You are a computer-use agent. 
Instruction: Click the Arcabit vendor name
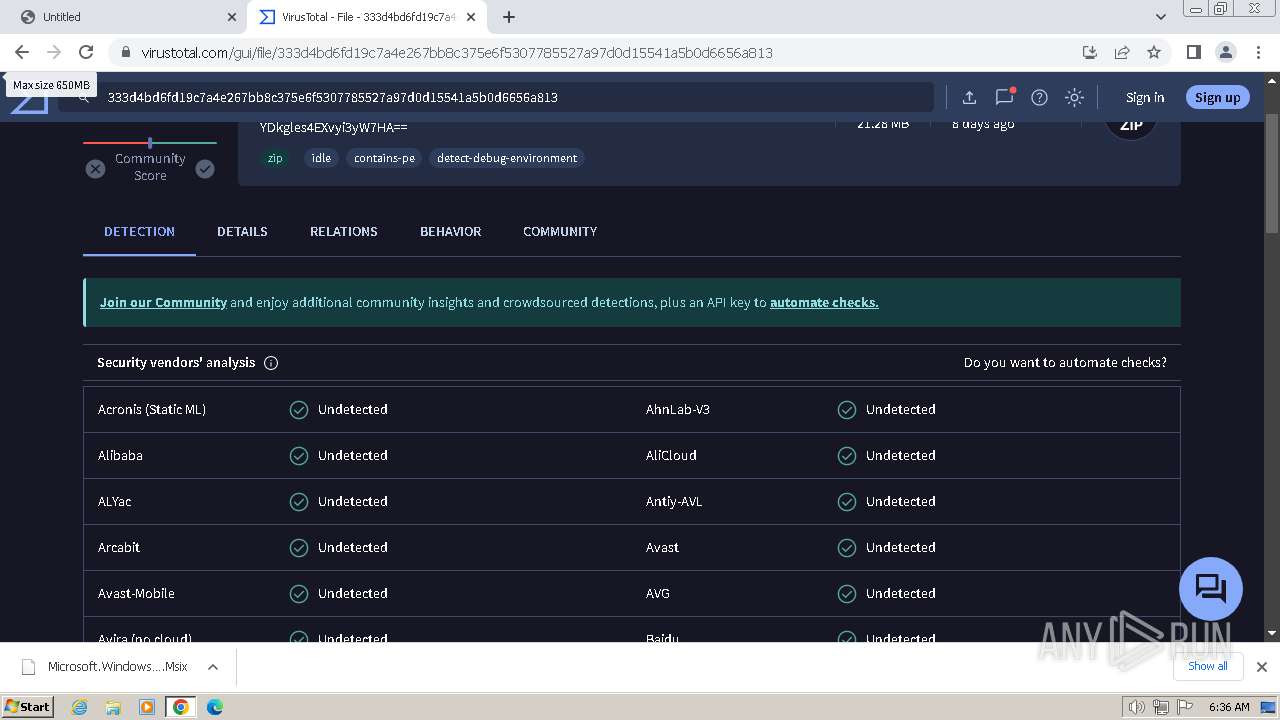click(x=119, y=547)
